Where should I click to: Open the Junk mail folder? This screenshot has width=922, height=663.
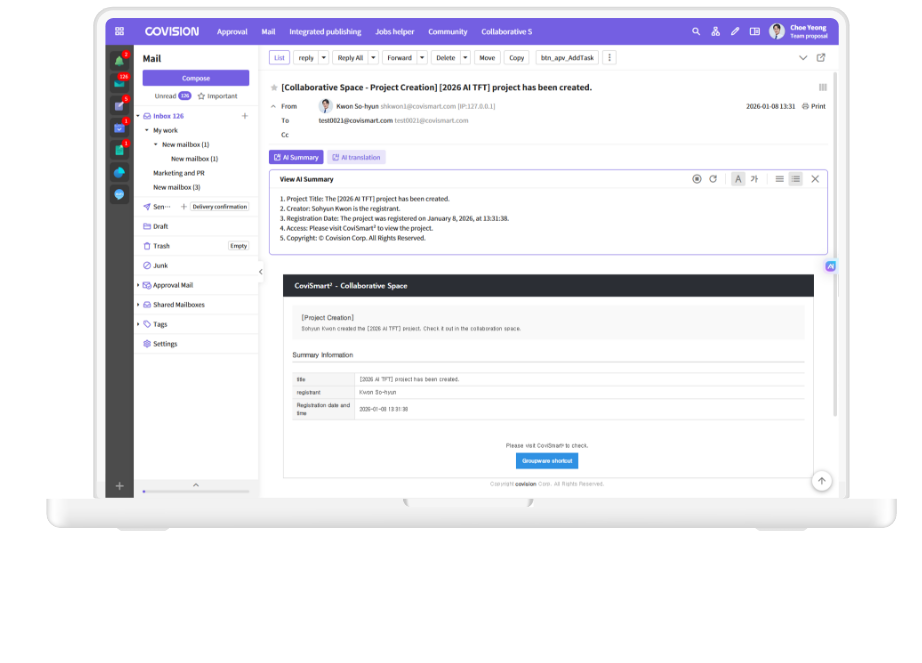[160, 265]
